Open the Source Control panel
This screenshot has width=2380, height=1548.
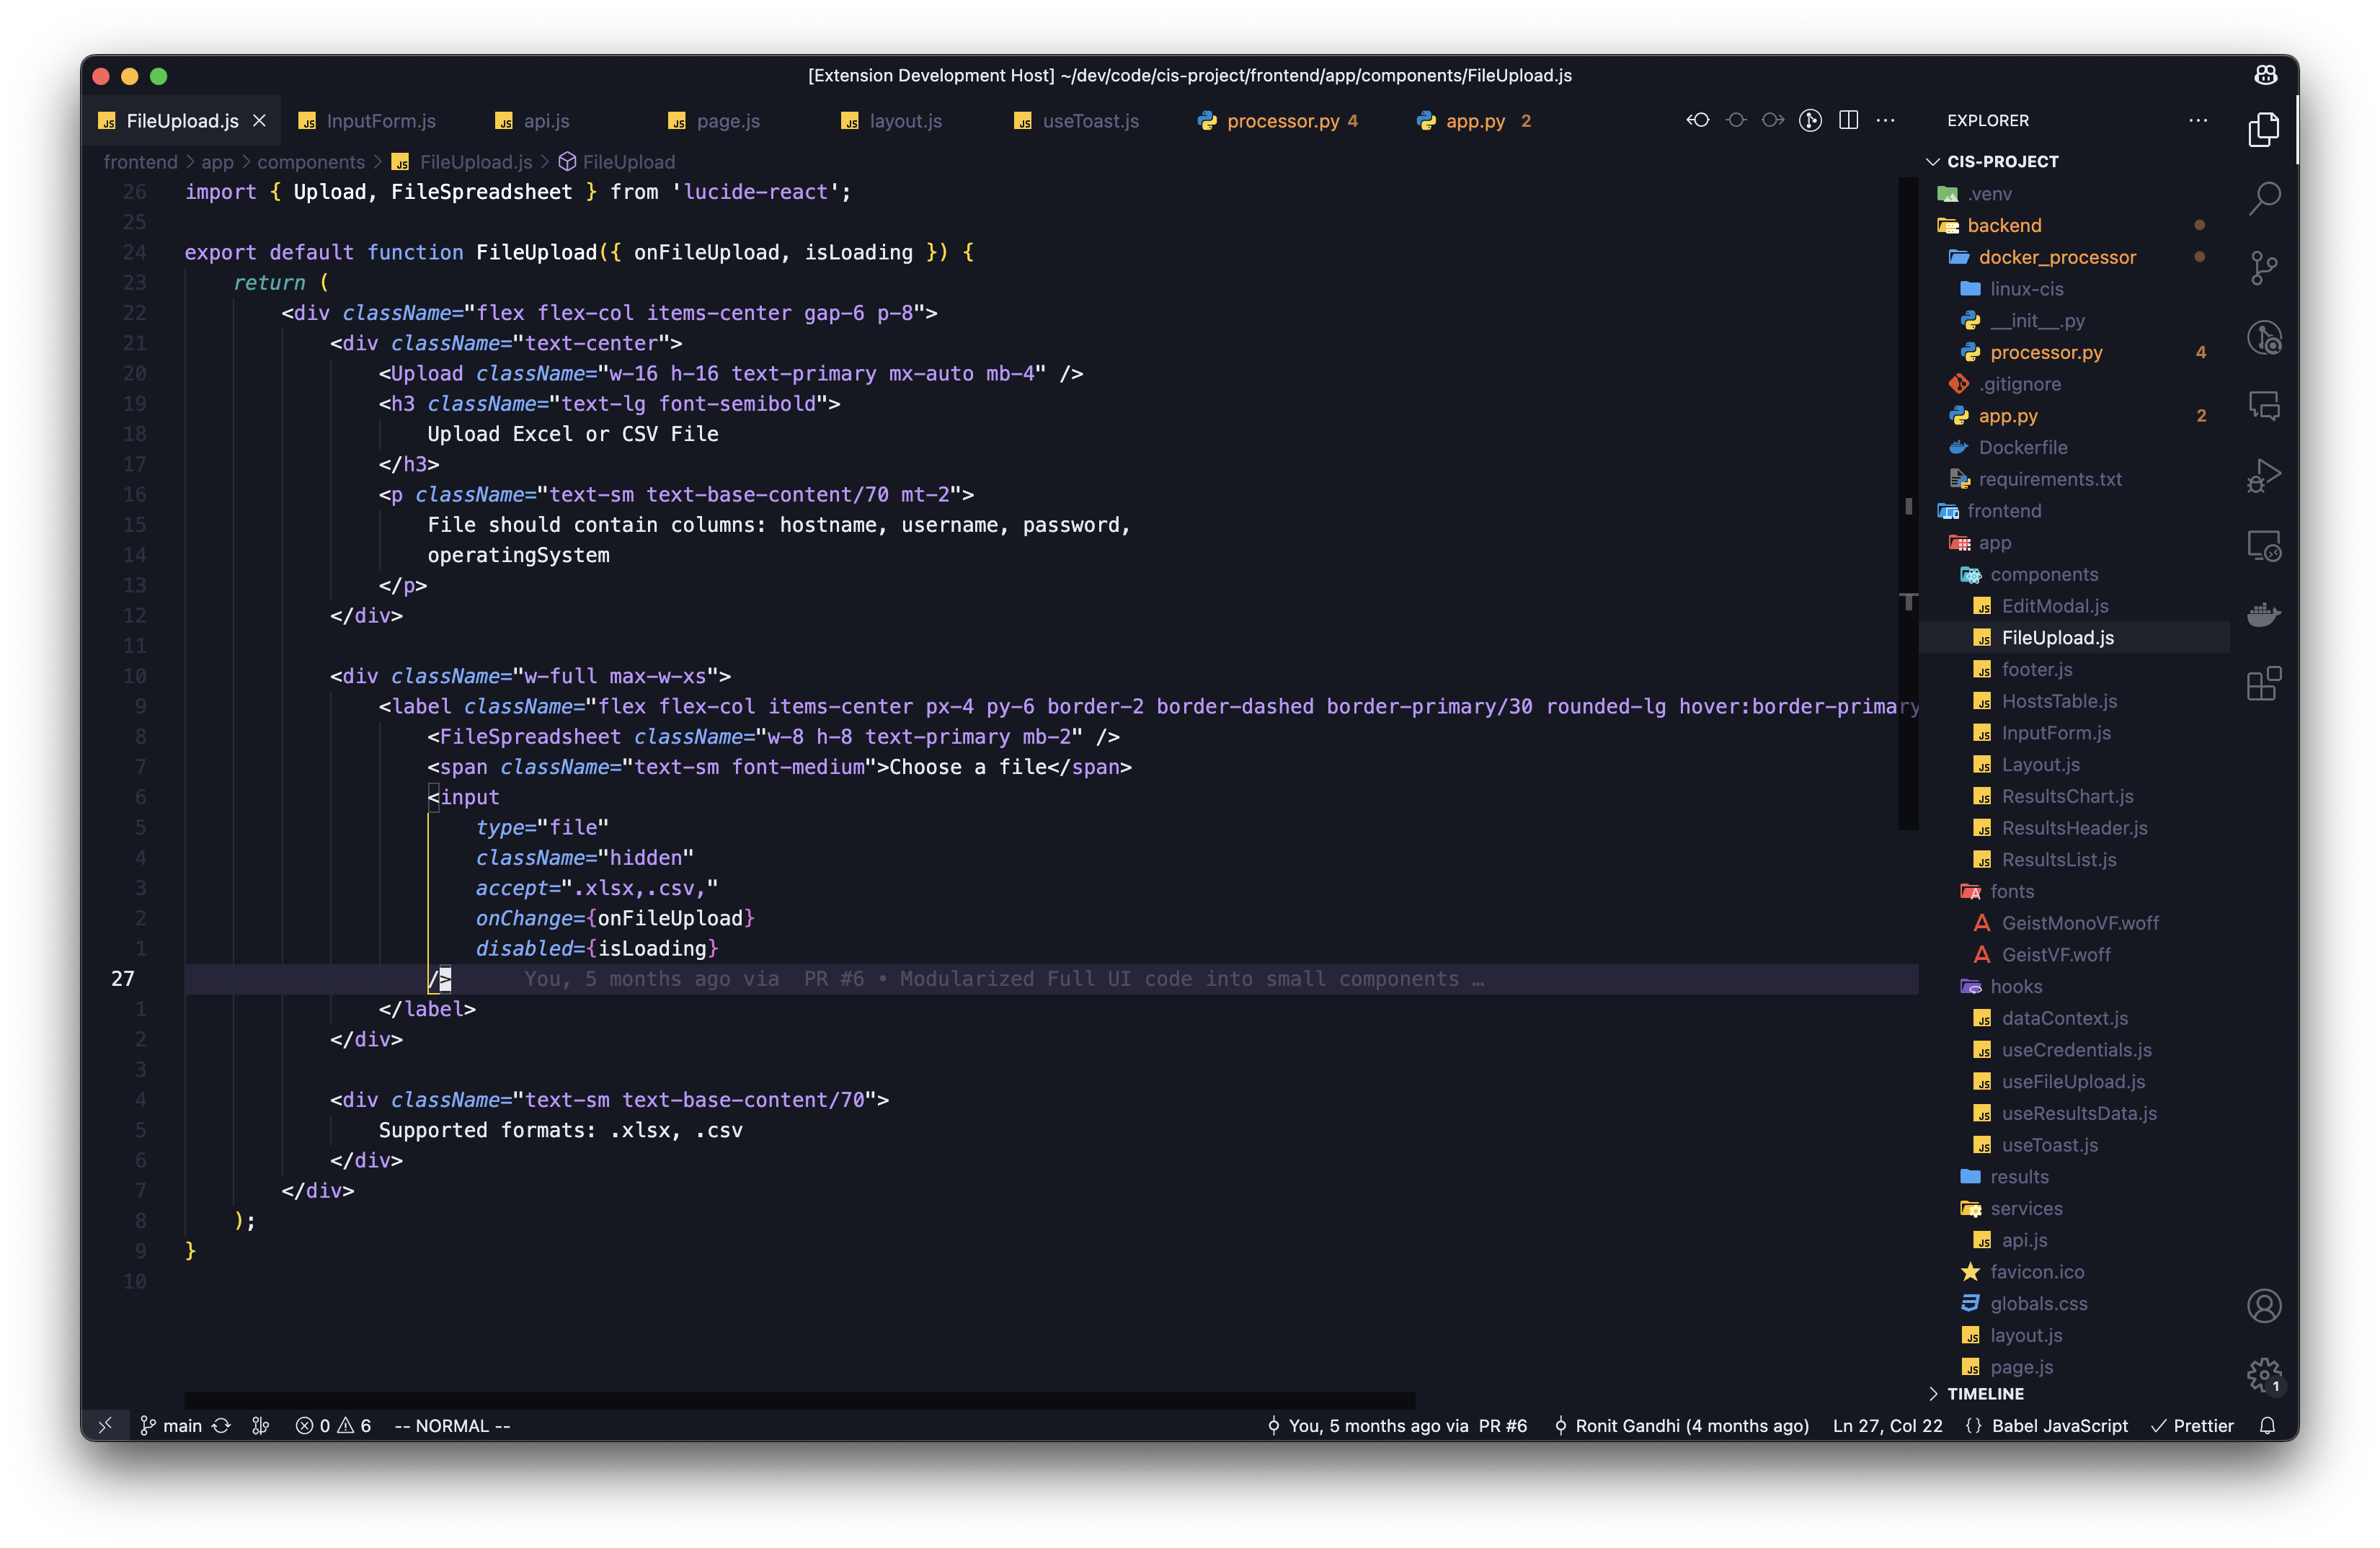[2265, 267]
